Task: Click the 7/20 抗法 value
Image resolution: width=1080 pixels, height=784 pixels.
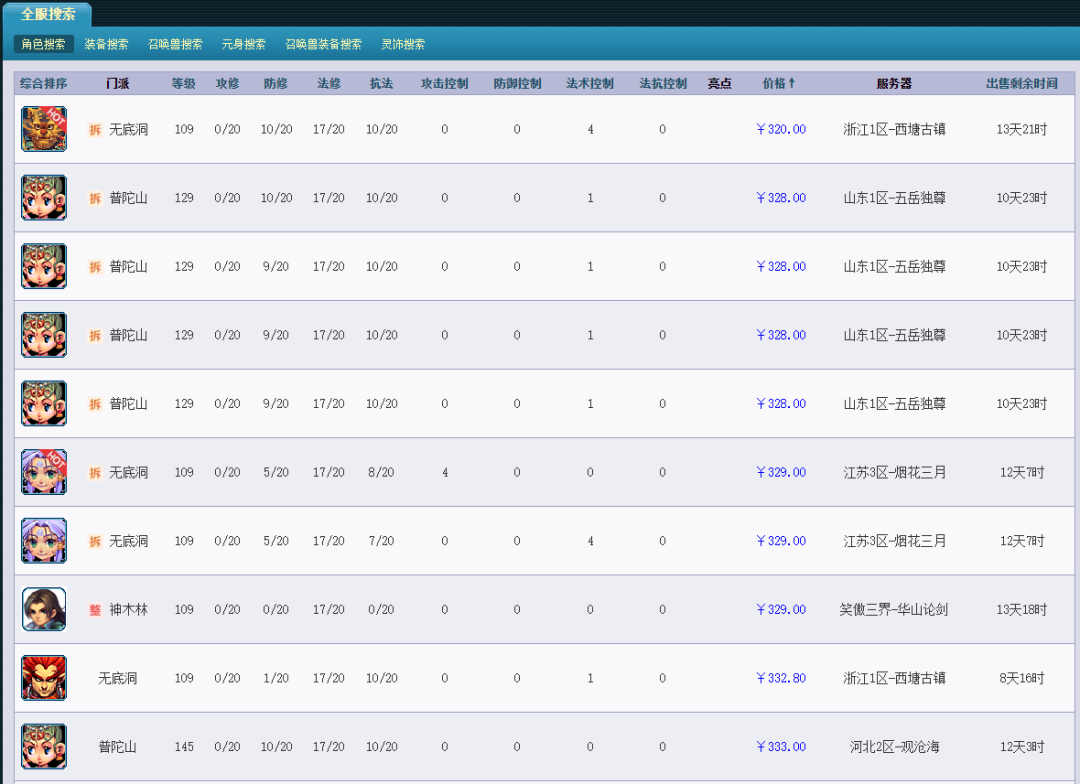Action: (x=381, y=541)
